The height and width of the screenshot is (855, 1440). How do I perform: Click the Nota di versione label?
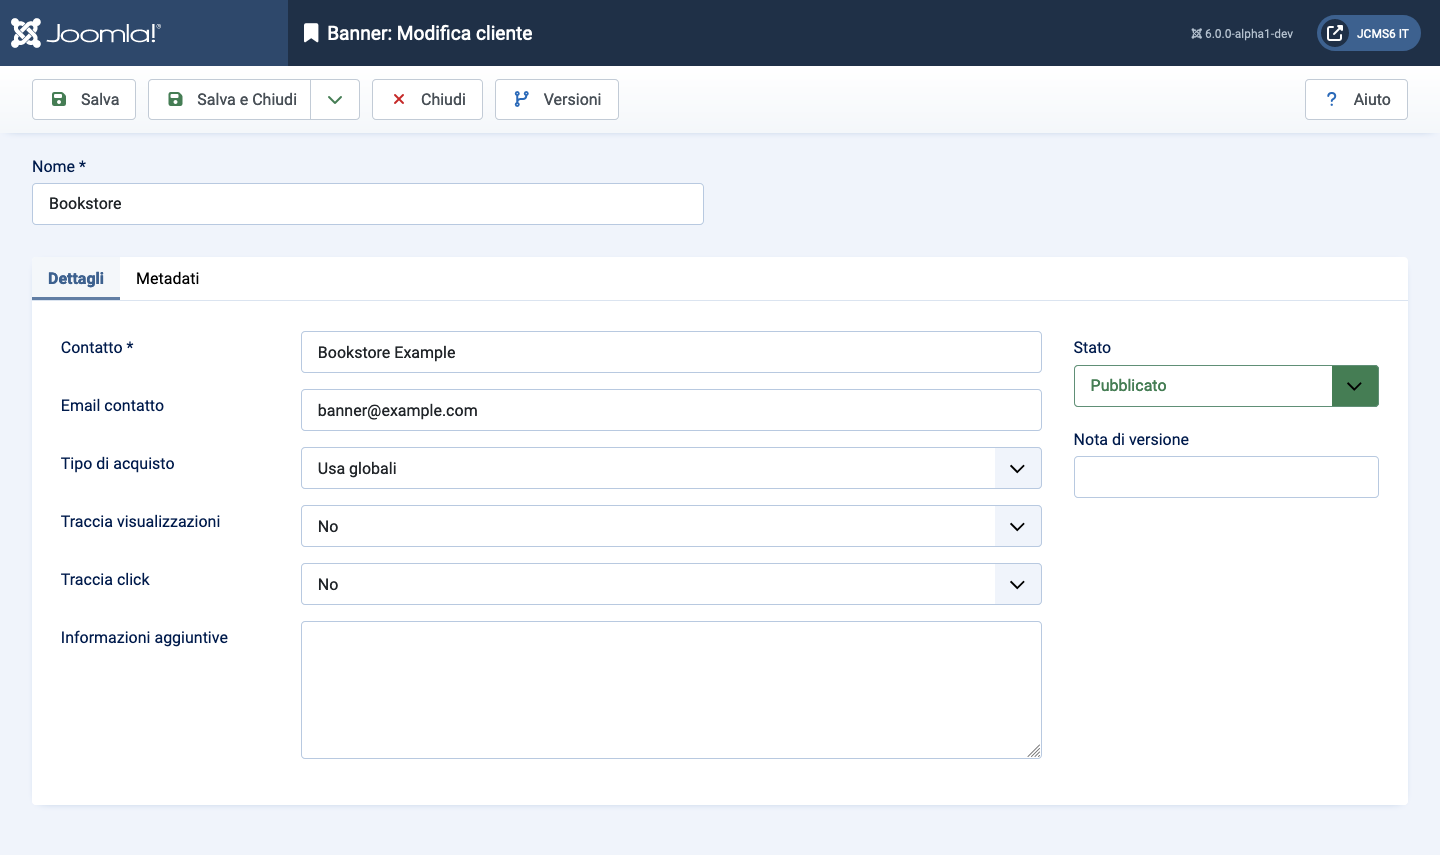1131,439
